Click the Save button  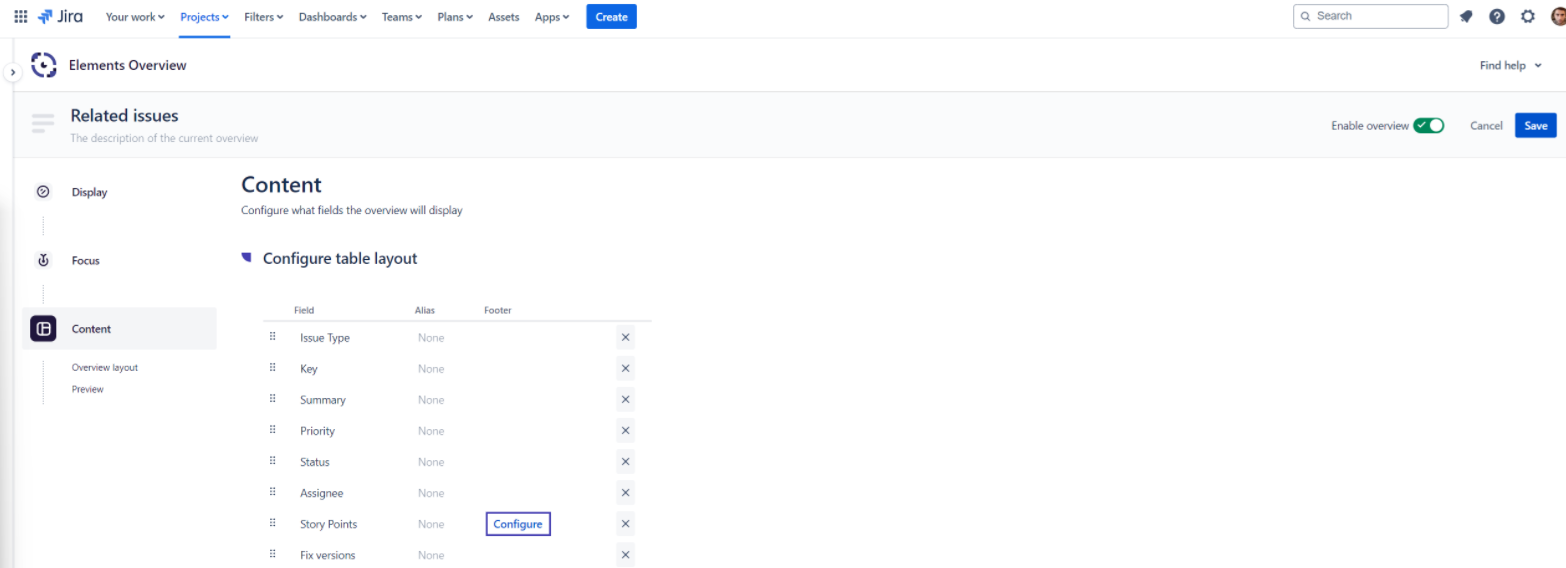coord(1535,126)
